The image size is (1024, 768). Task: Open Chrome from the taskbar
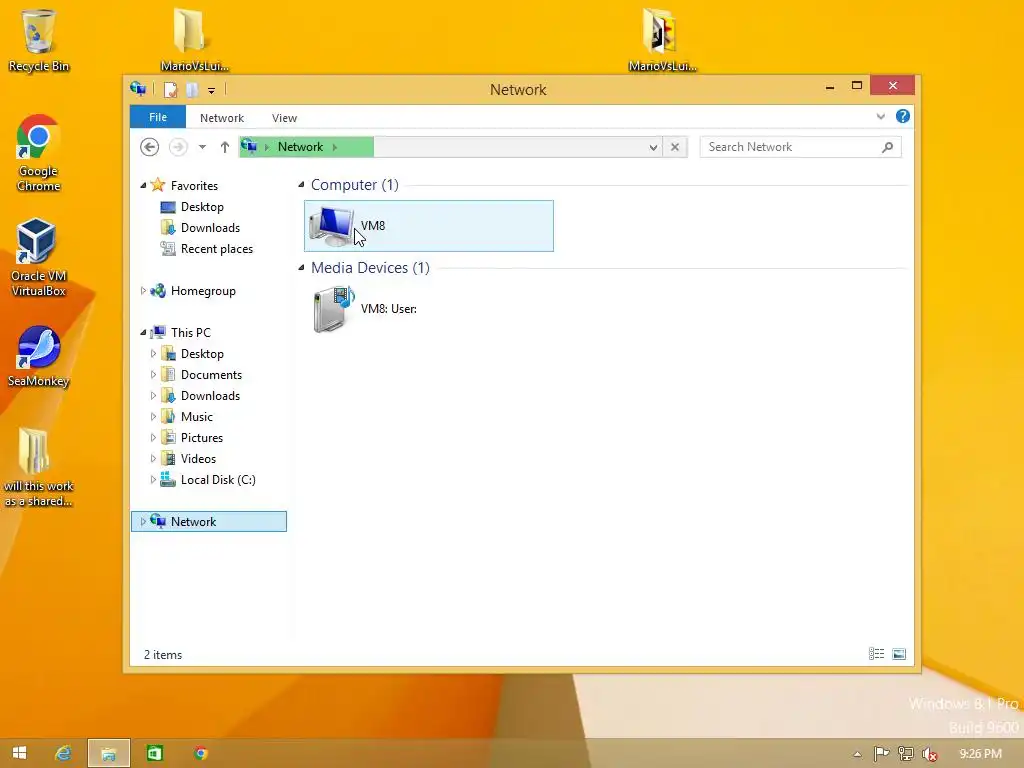(x=200, y=753)
